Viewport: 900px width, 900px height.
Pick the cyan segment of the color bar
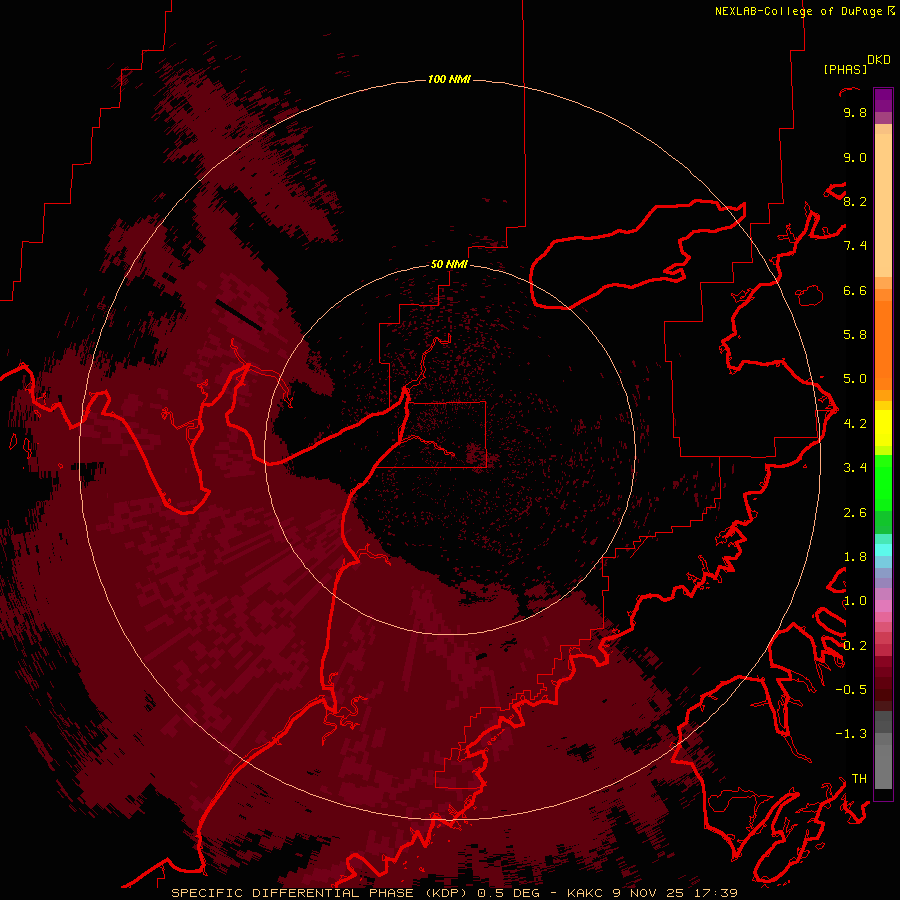coord(883,550)
